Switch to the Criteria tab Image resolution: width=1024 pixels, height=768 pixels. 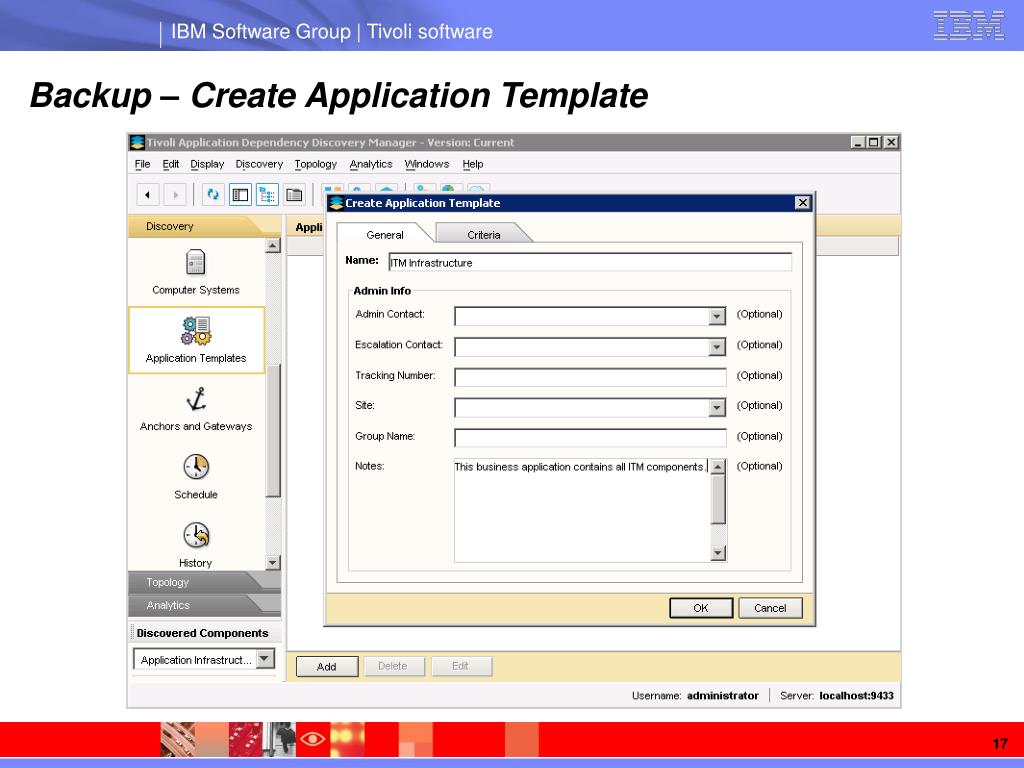[x=484, y=235]
